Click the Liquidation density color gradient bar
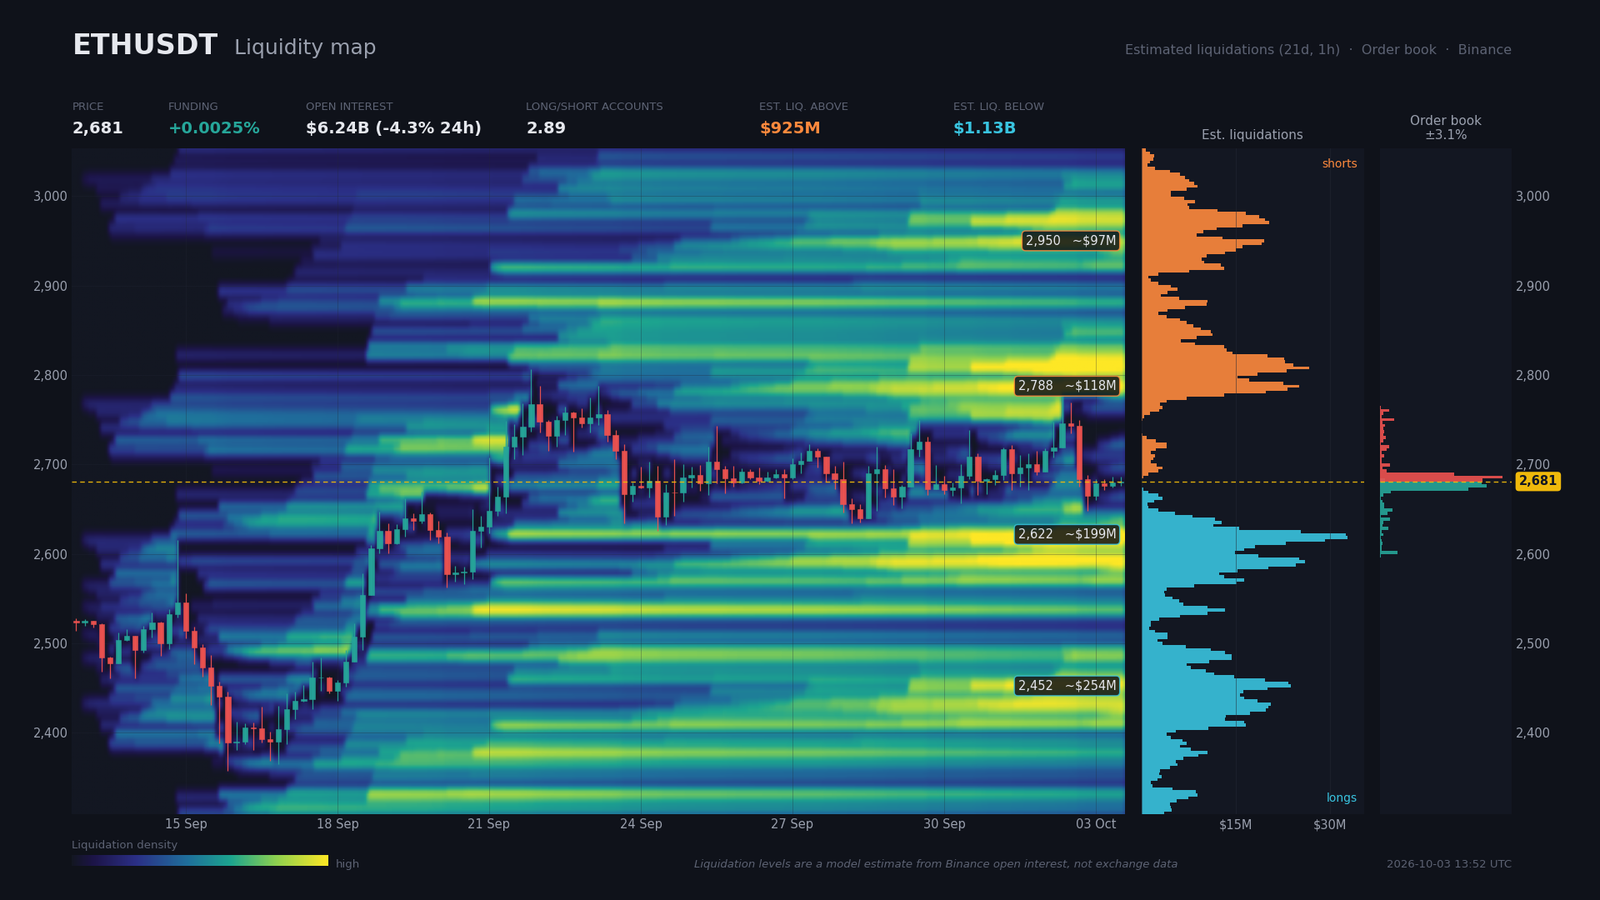1600x900 pixels. 200,860
